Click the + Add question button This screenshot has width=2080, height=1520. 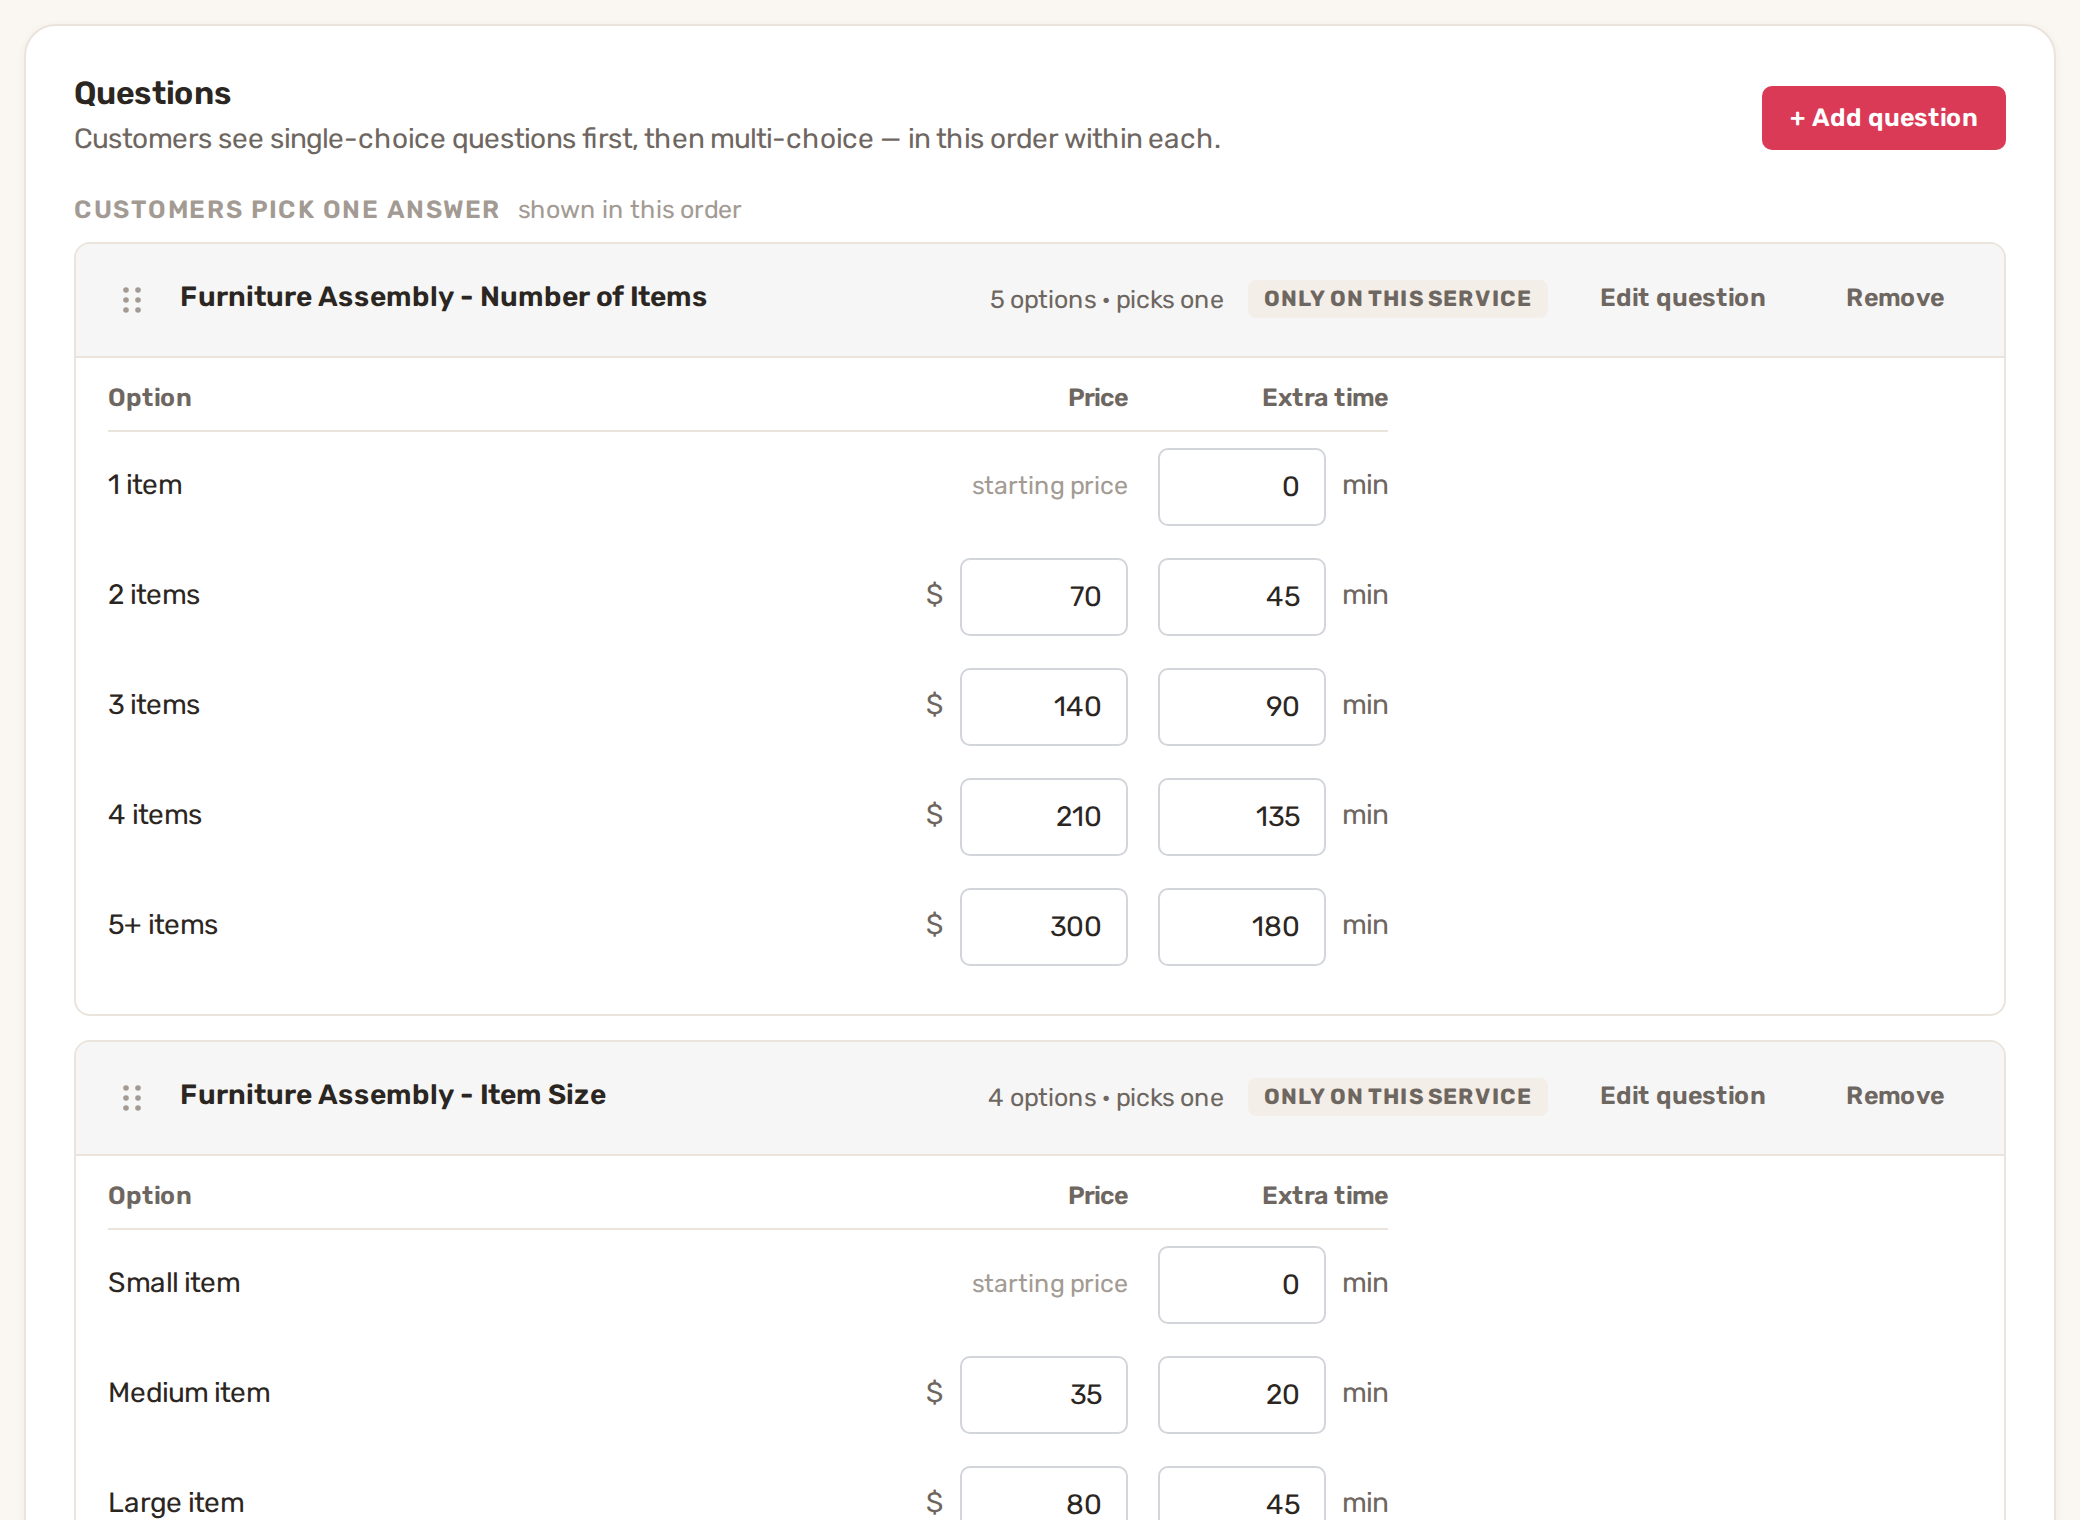coord(1883,118)
